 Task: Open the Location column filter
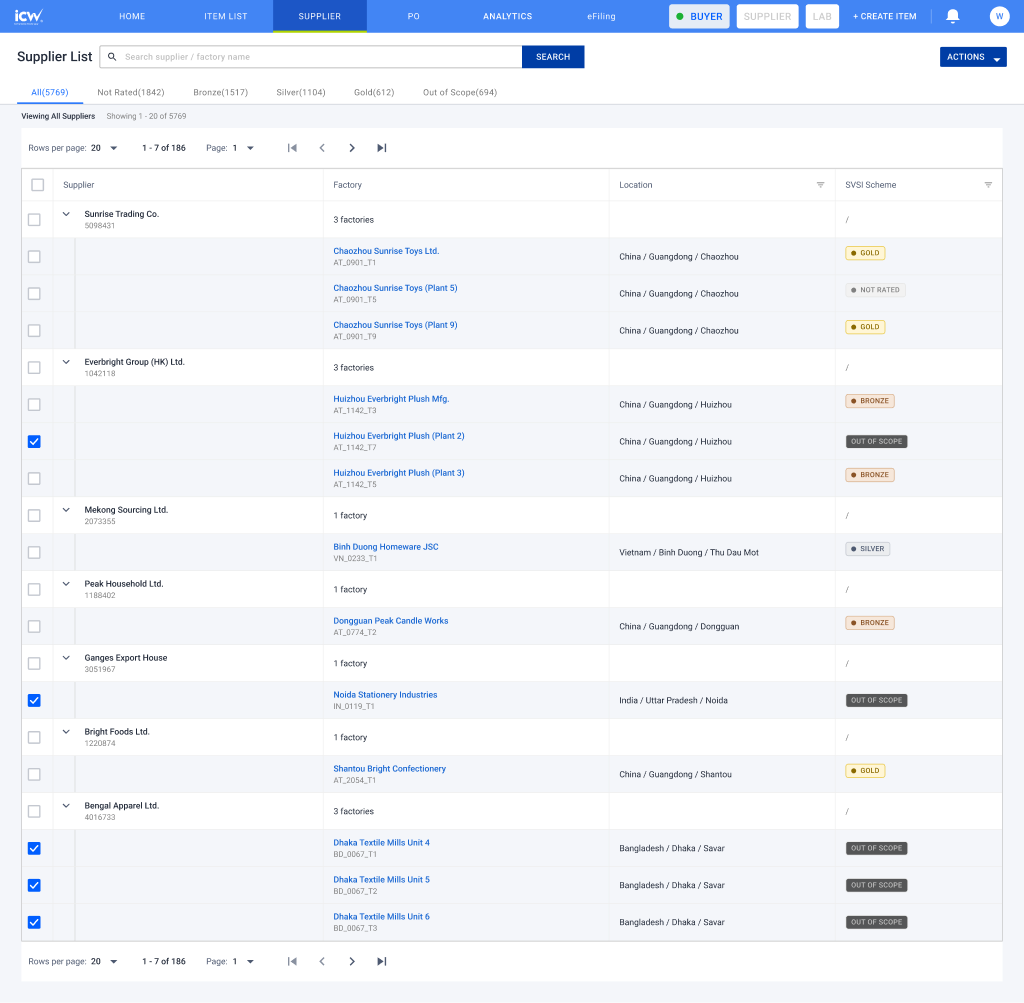[x=820, y=185]
